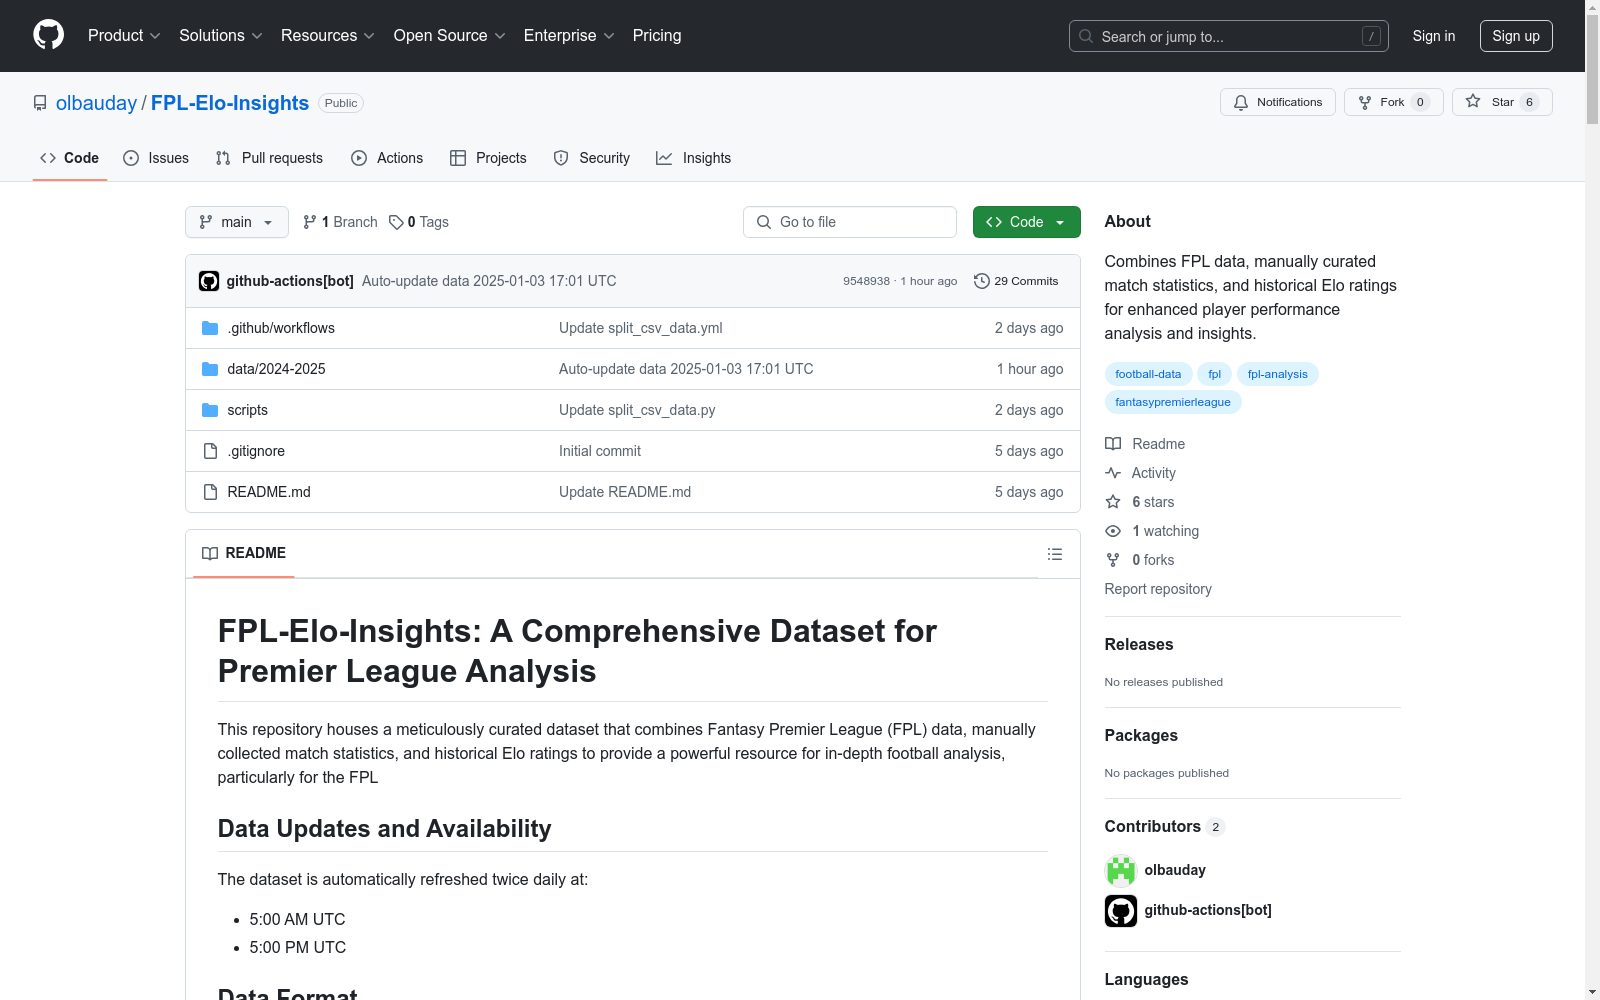This screenshot has height=1000, width=1600.
Task: Click Report repository link
Action: (x=1158, y=589)
